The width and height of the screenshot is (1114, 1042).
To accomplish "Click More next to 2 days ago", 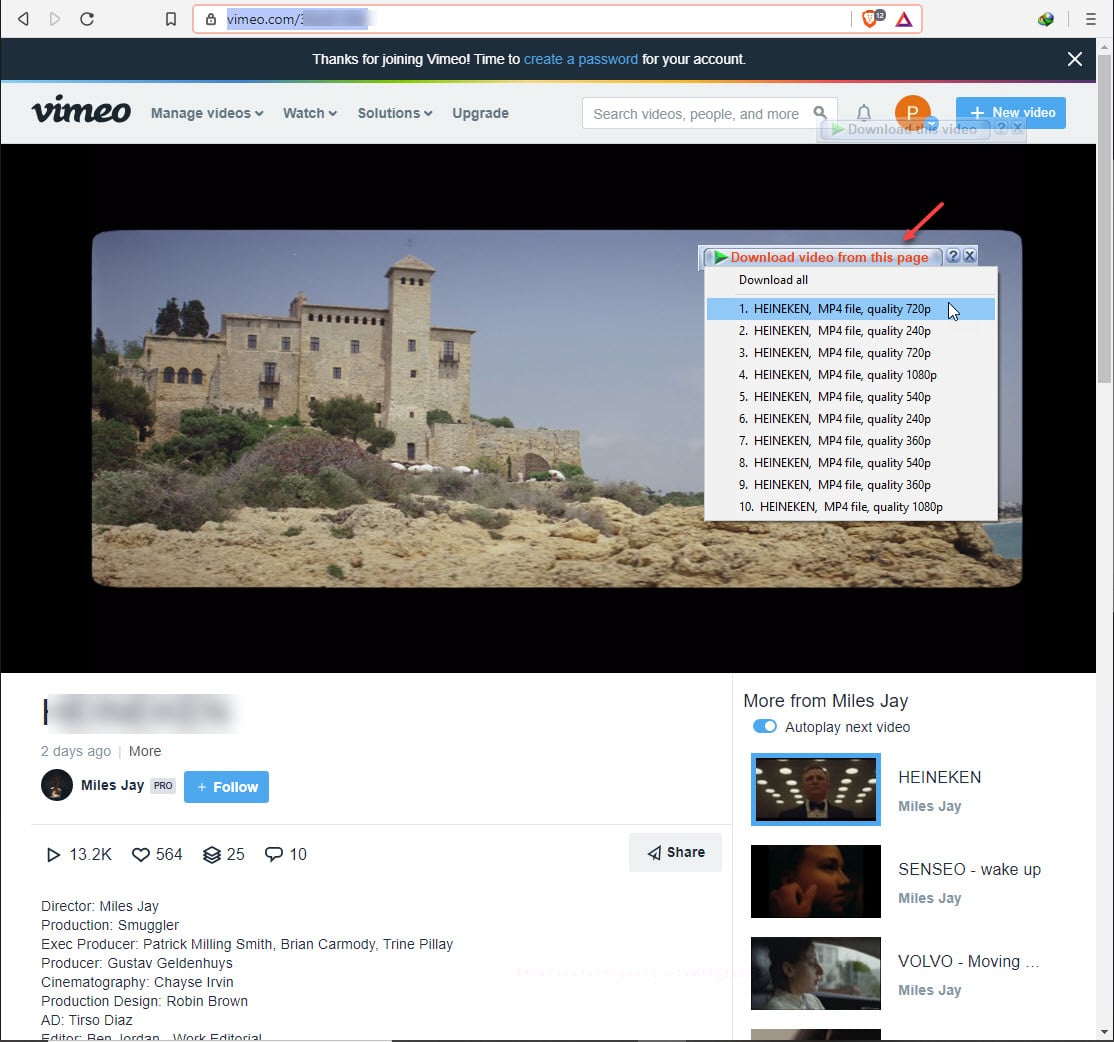I will pyautogui.click(x=145, y=751).
